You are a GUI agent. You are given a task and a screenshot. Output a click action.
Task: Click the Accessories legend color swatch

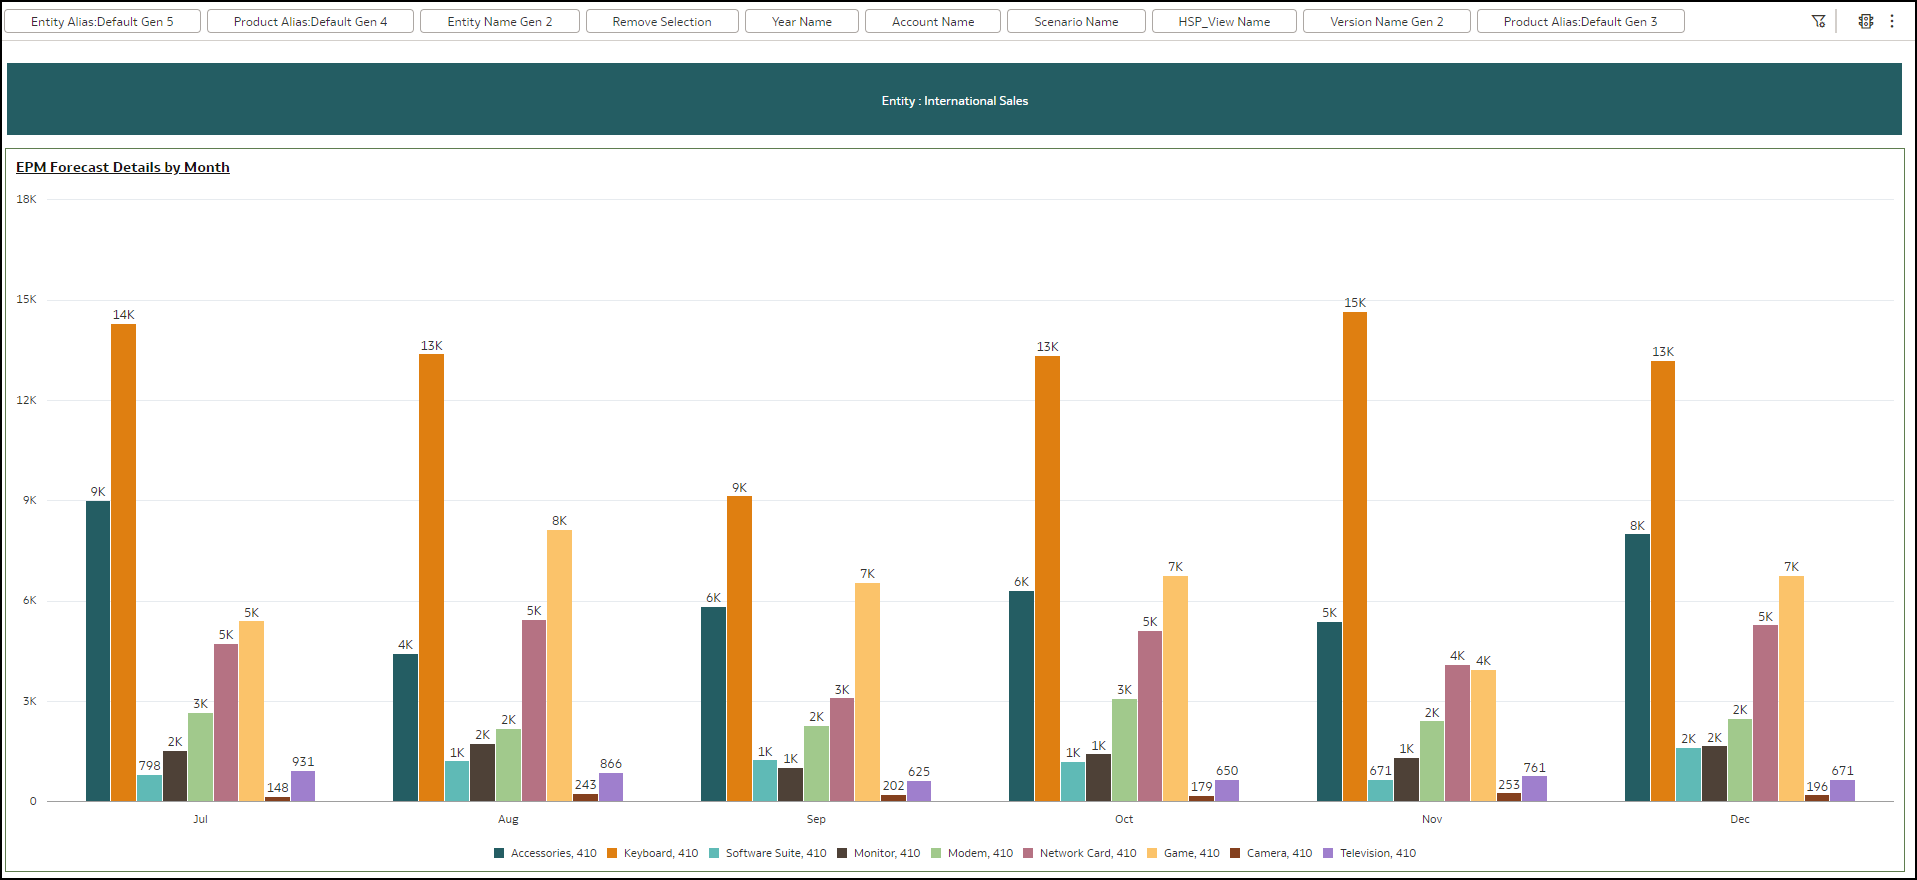pos(499,853)
